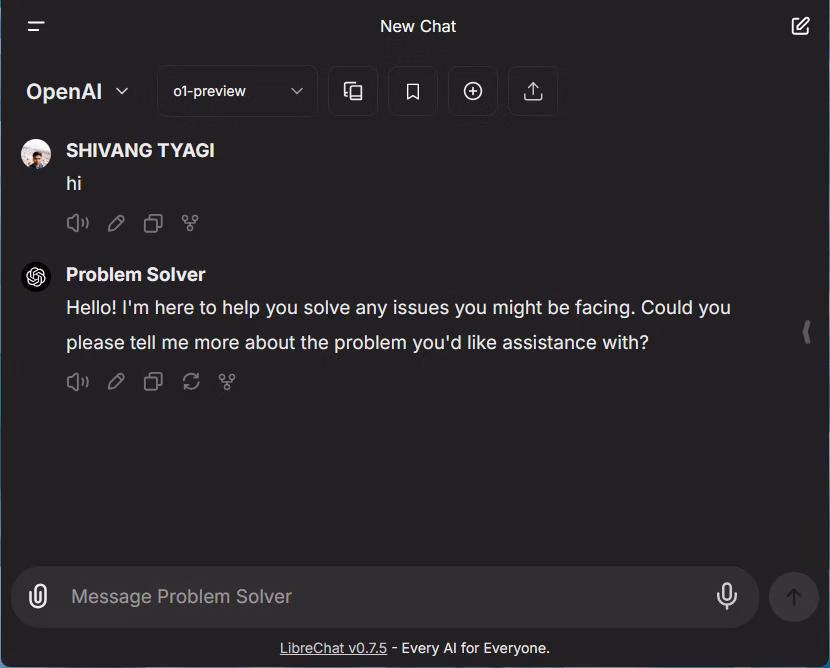Attach a file with the paperclip icon
This screenshot has width=830, height=668.
[38, 596]
